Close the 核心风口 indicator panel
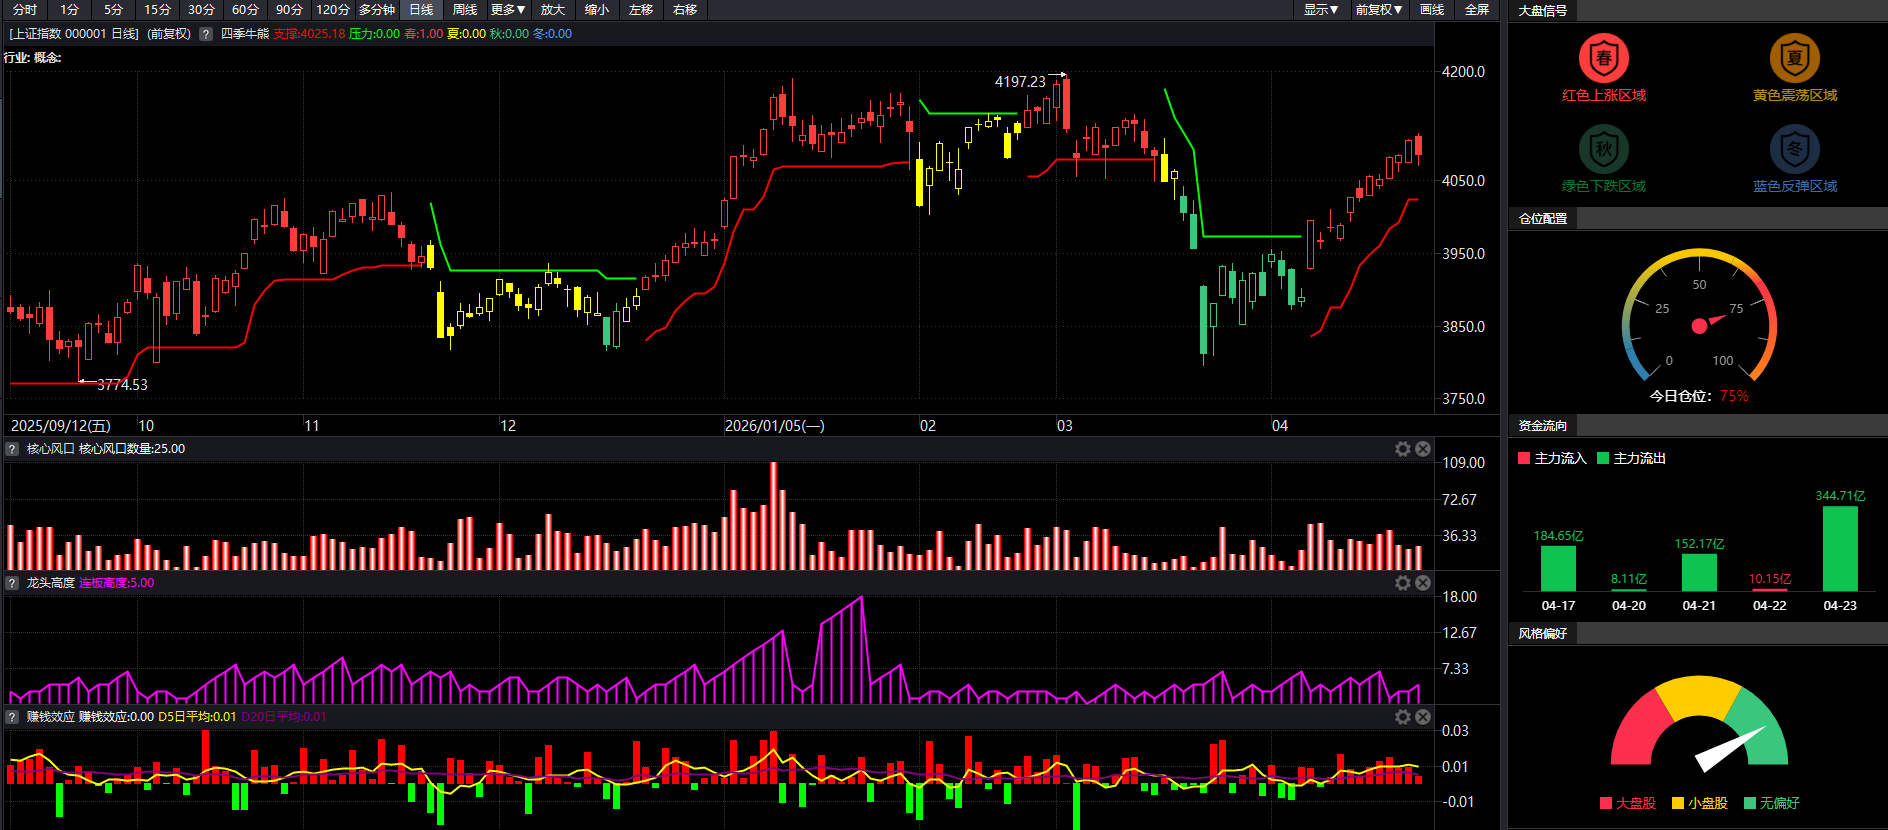 1423,449
